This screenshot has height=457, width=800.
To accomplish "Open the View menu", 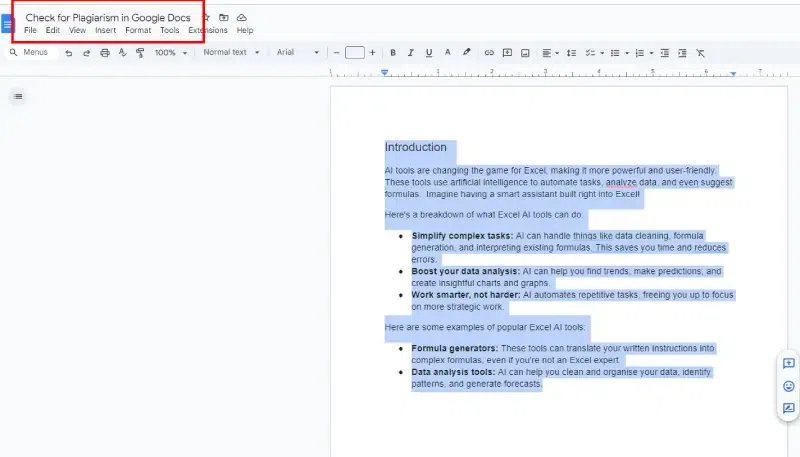I will click(x=78, y=30).
